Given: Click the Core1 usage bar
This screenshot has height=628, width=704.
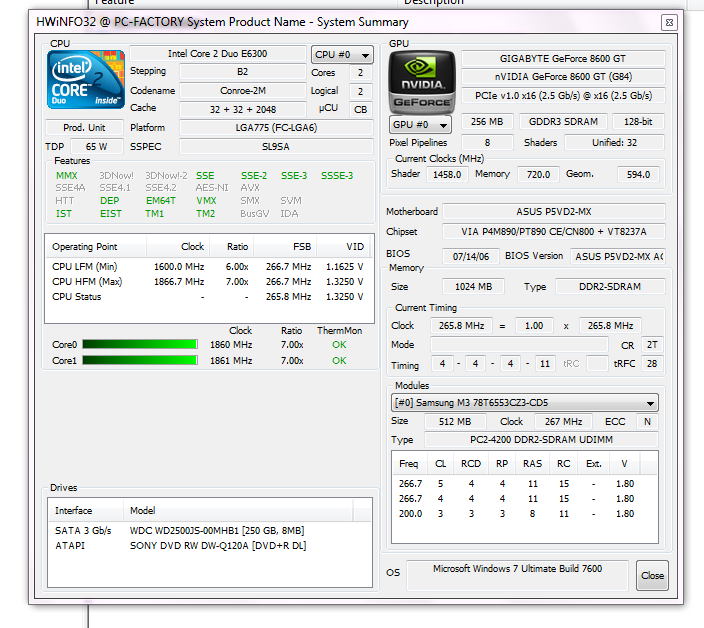Looking at the screenshot, I should (140, 360).
